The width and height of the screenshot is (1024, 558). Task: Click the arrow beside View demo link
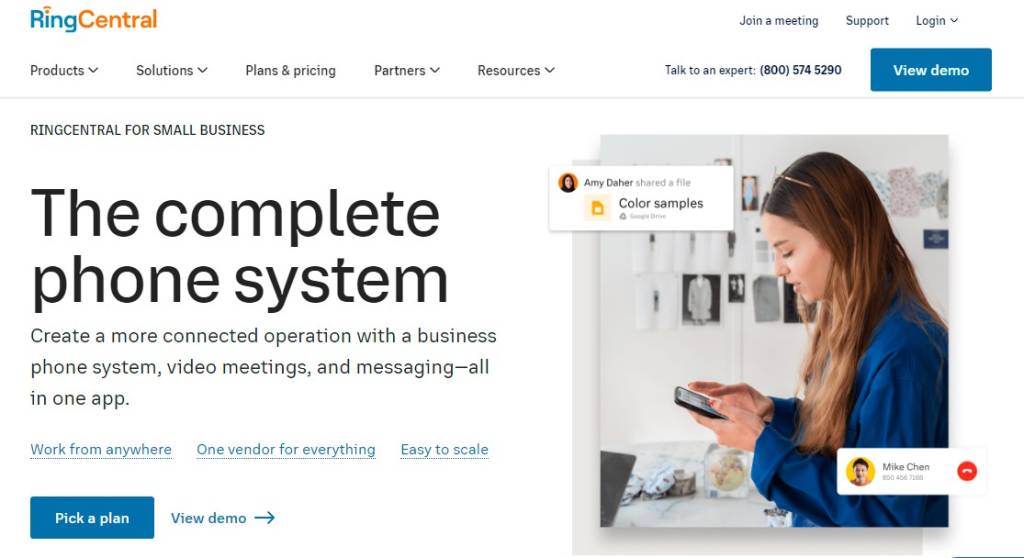coord(264,517)
